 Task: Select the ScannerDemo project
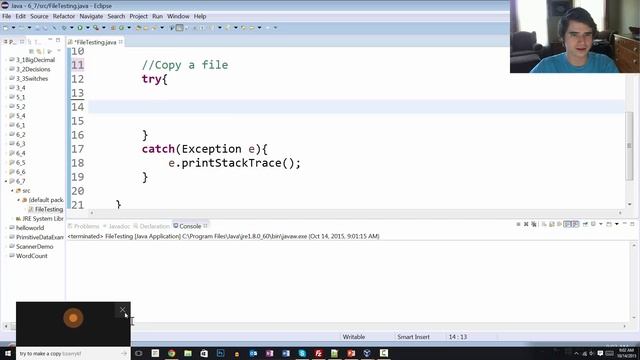pos(31,247)
